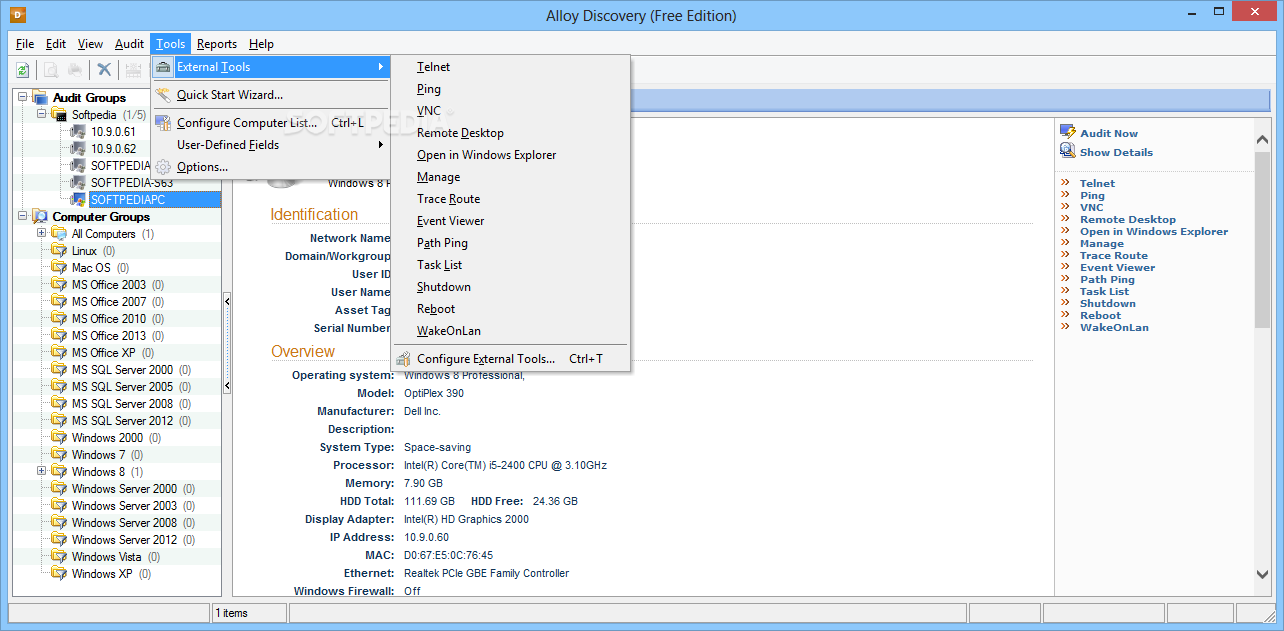
Task: Open User-Defined Fields submenu arrow
Action: 381,145
